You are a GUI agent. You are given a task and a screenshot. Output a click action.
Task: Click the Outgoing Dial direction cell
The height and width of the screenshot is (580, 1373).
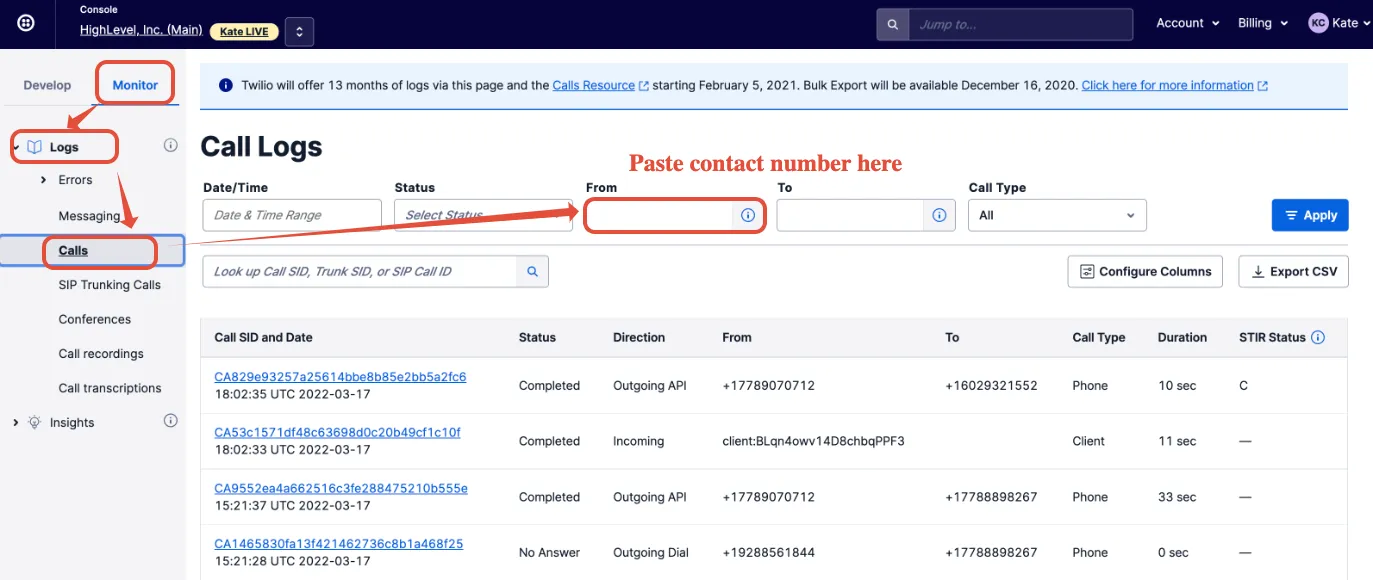tap(651, 553)
